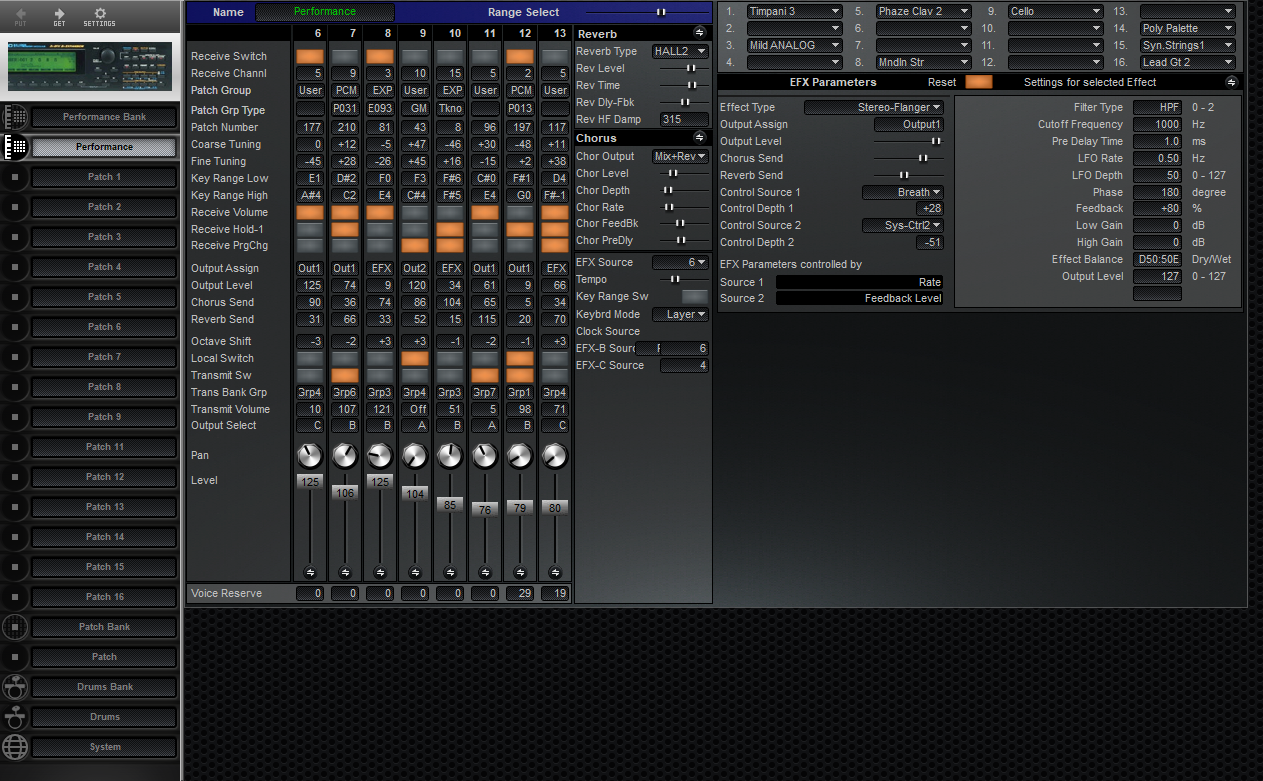1263x781 pixels.
Task: Open the Performance Bank page
Action: [x=105, y=117]
